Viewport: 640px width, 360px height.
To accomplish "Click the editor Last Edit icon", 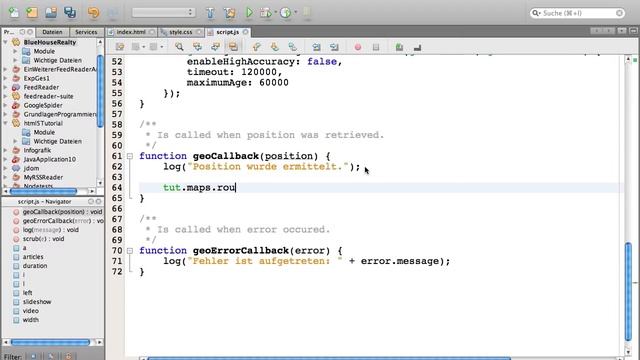I will (120, 47).
